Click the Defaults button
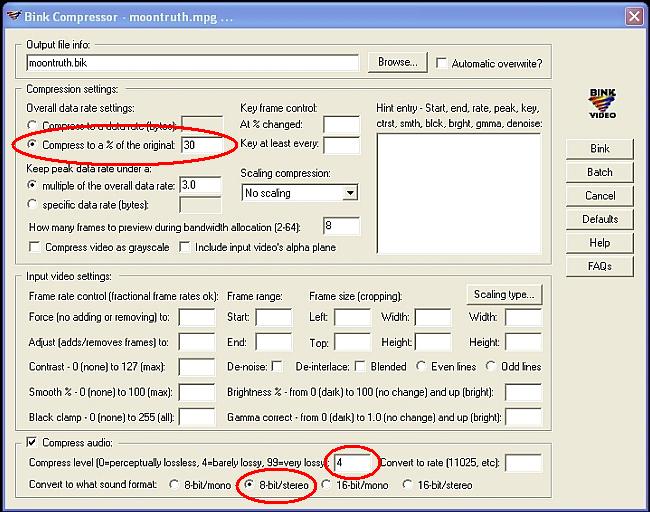This screenshot has height=512, width=650. 599,219
